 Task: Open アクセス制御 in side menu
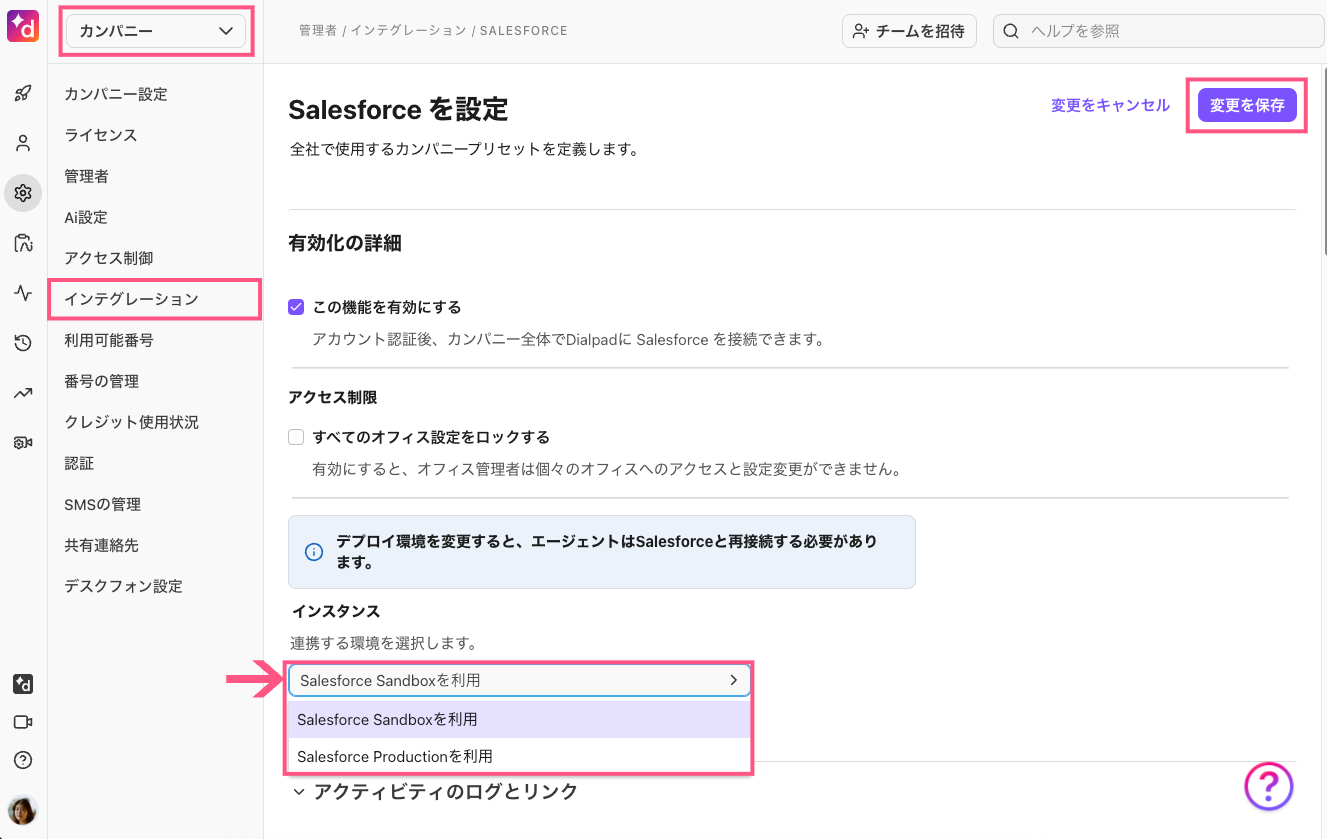point(109,258)
